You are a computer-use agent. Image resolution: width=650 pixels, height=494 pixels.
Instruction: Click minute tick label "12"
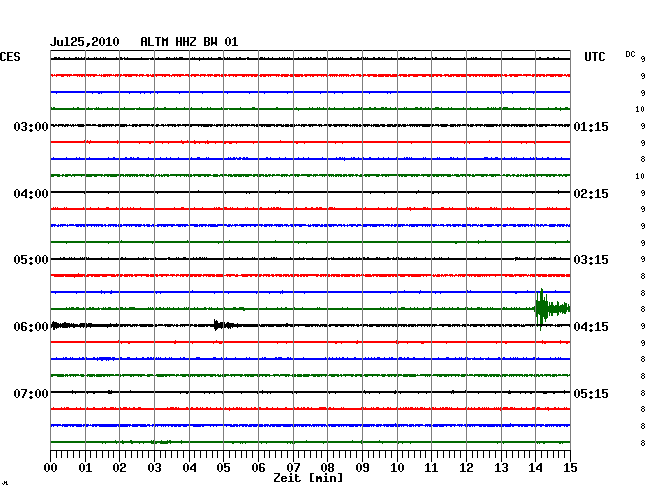point(466,468)
